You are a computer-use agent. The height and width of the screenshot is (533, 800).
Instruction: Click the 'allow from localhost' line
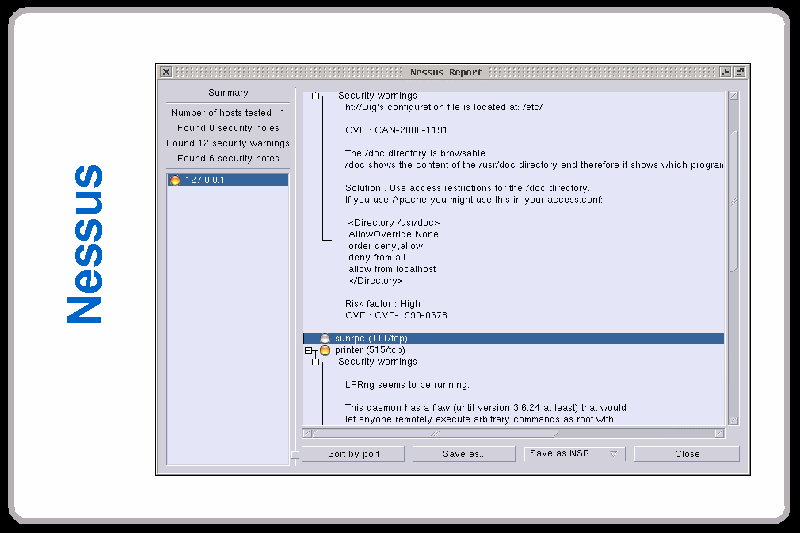click(x=392, y=269)
